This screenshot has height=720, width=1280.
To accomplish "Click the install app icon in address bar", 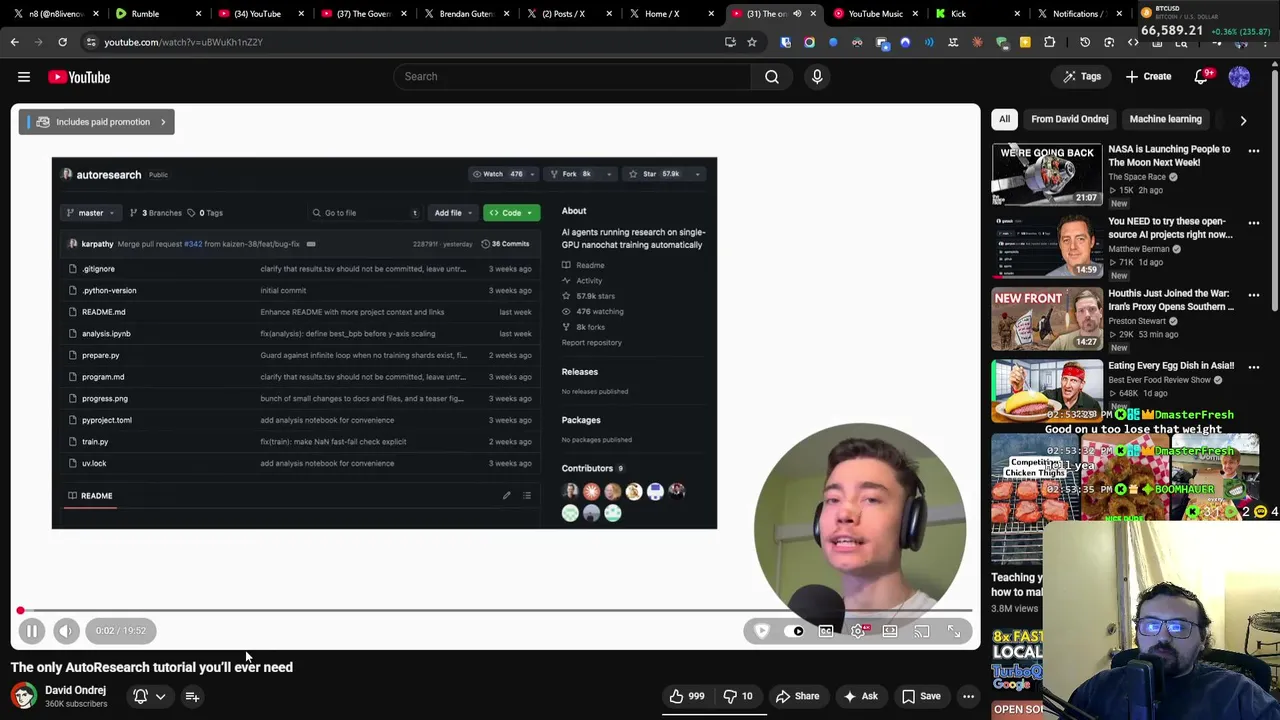I will coord(730,42).
